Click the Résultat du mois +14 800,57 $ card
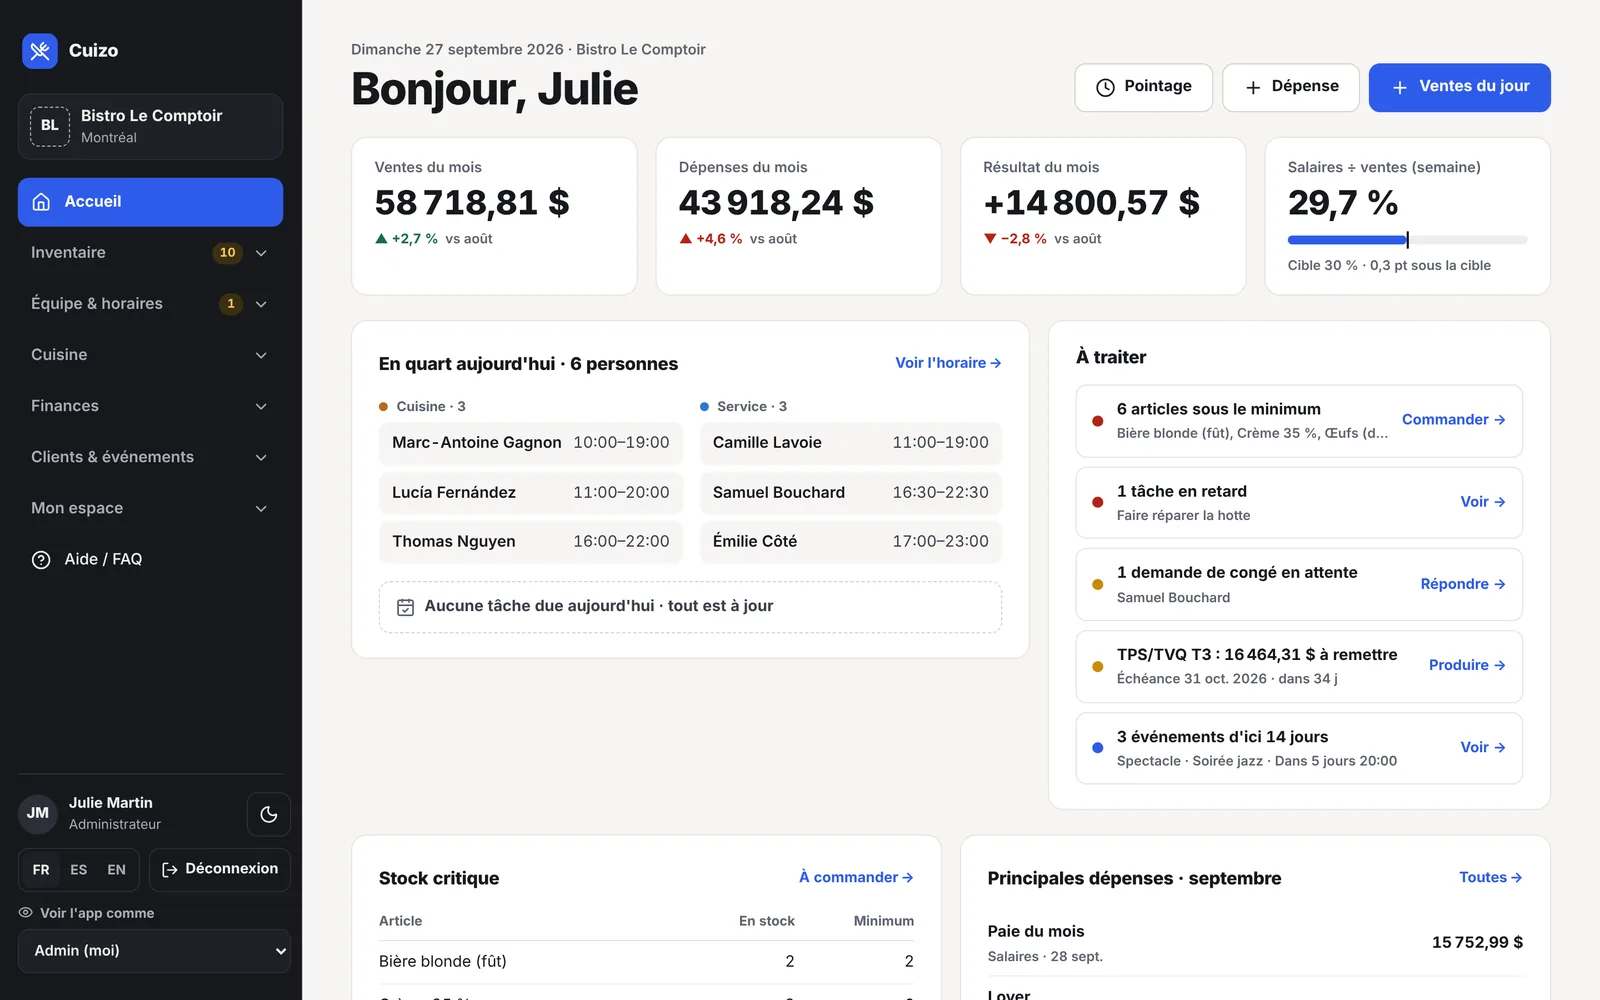 (x=1103, y=216)
